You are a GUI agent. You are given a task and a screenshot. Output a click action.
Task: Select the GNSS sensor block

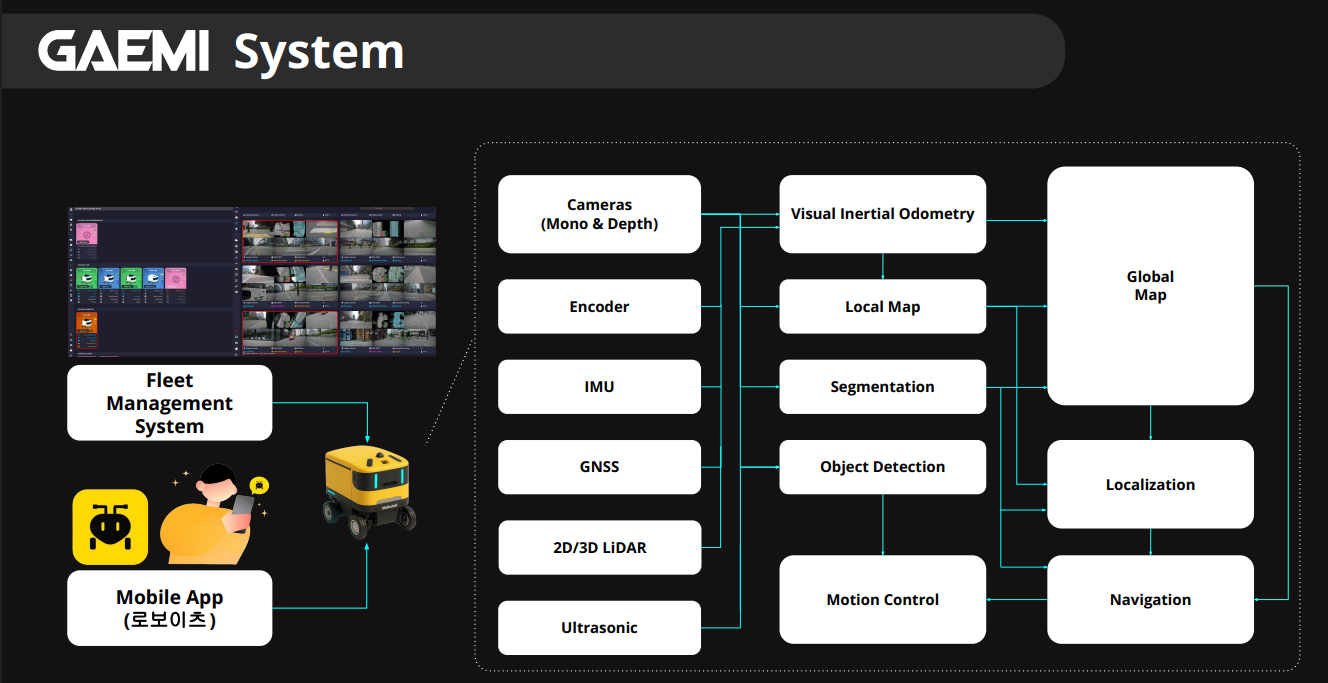coord(599,467)
